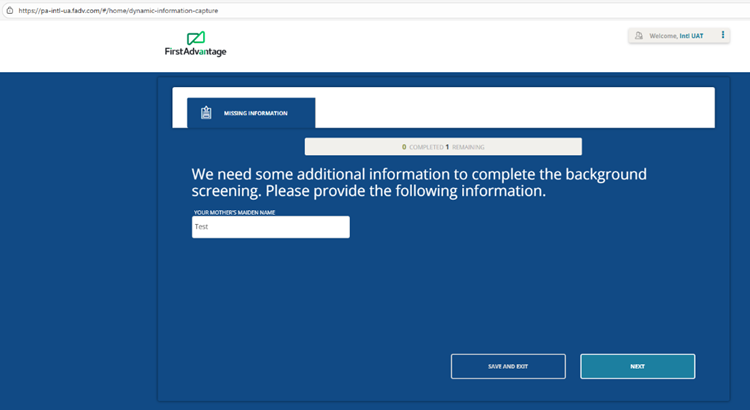Click the green First Advantage logo mark
750x410 pixels.
tap(195, 37)
